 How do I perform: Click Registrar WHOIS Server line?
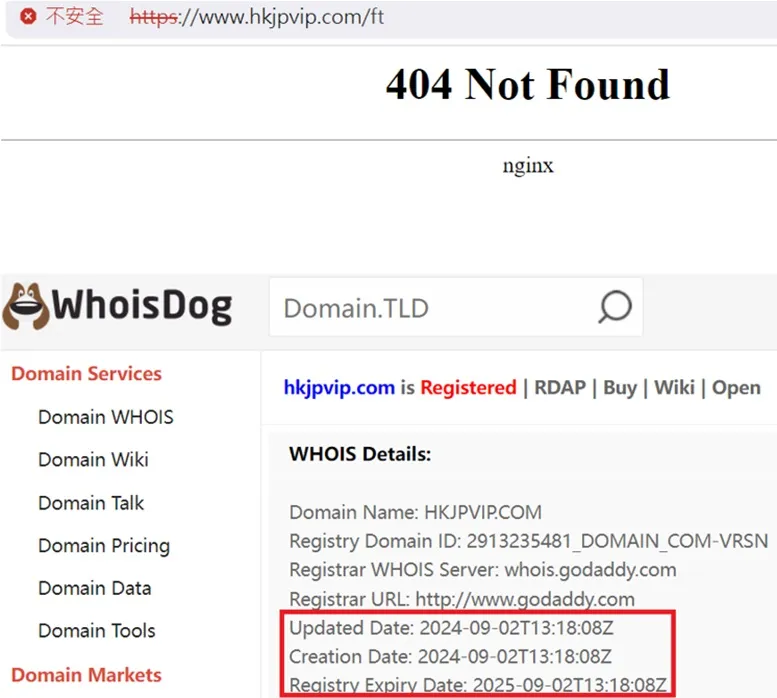tap(483, 570)
